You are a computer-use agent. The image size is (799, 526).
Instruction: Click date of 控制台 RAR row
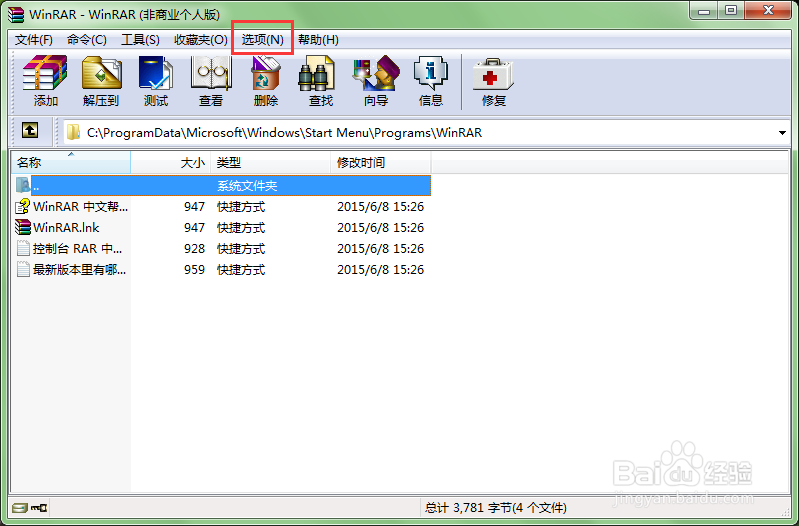(x=381, y=248)
